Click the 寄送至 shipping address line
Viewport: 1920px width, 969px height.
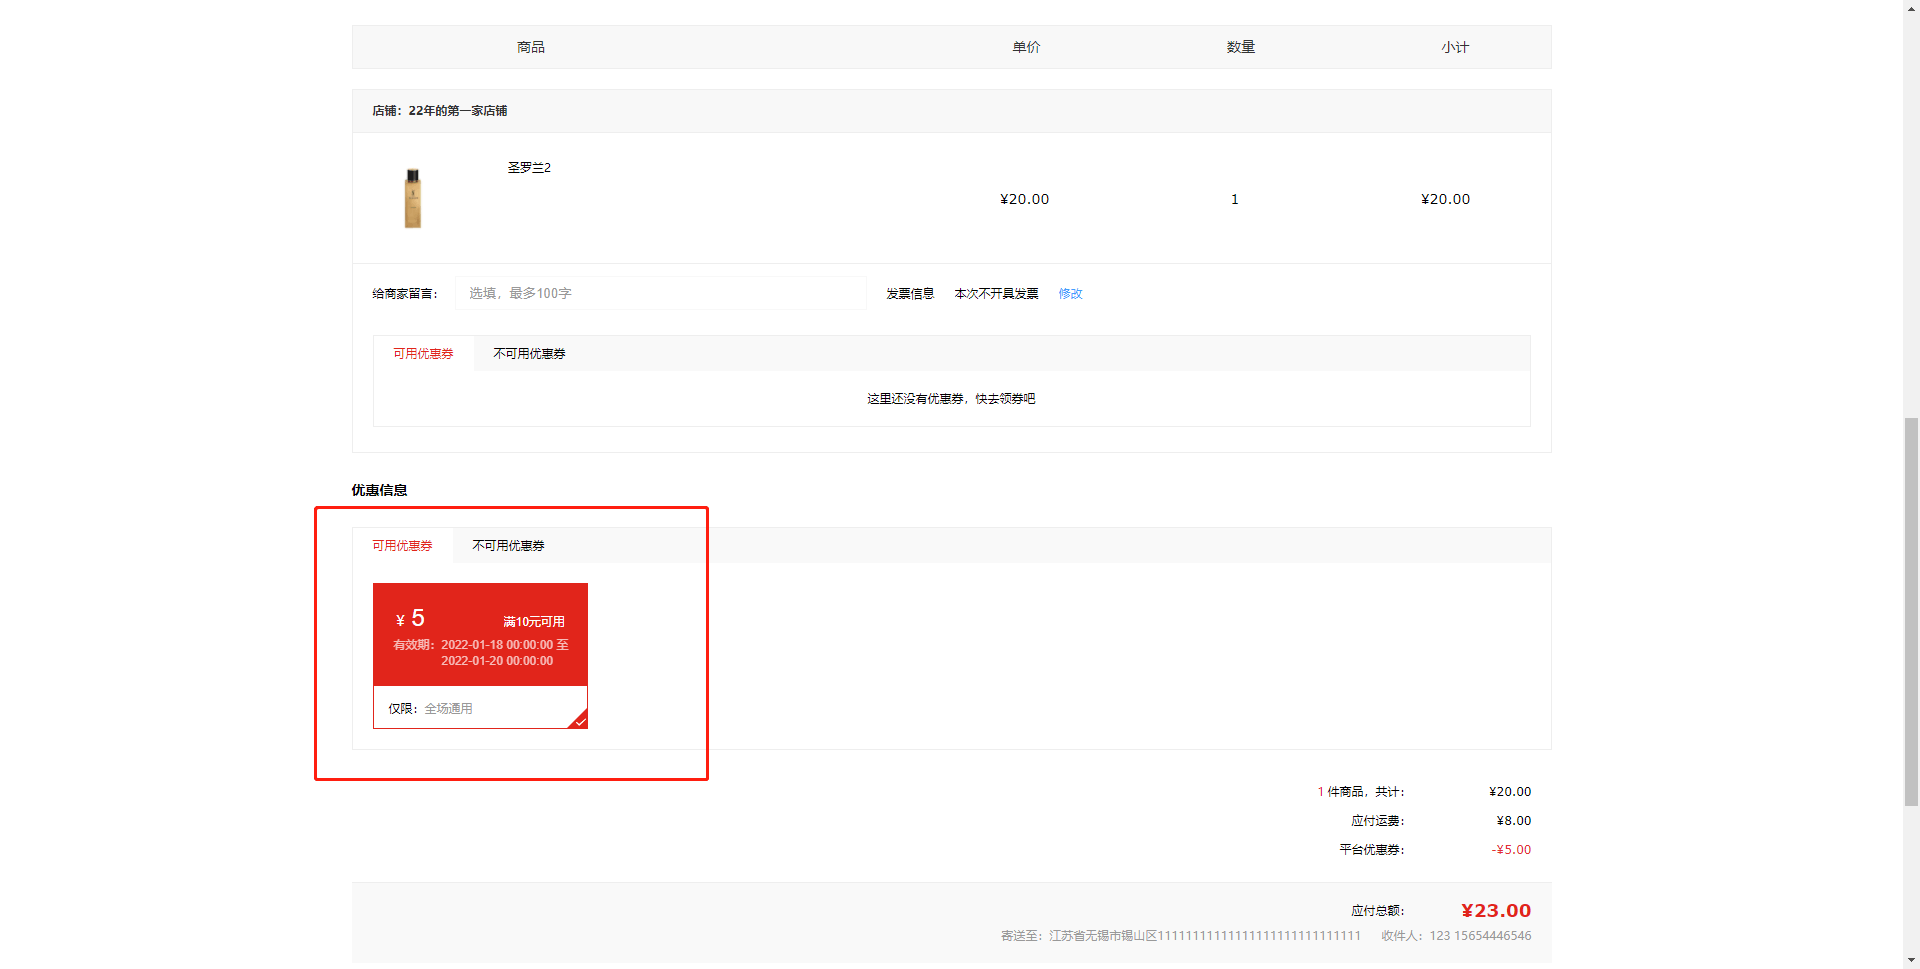[x=1180, y=935]
